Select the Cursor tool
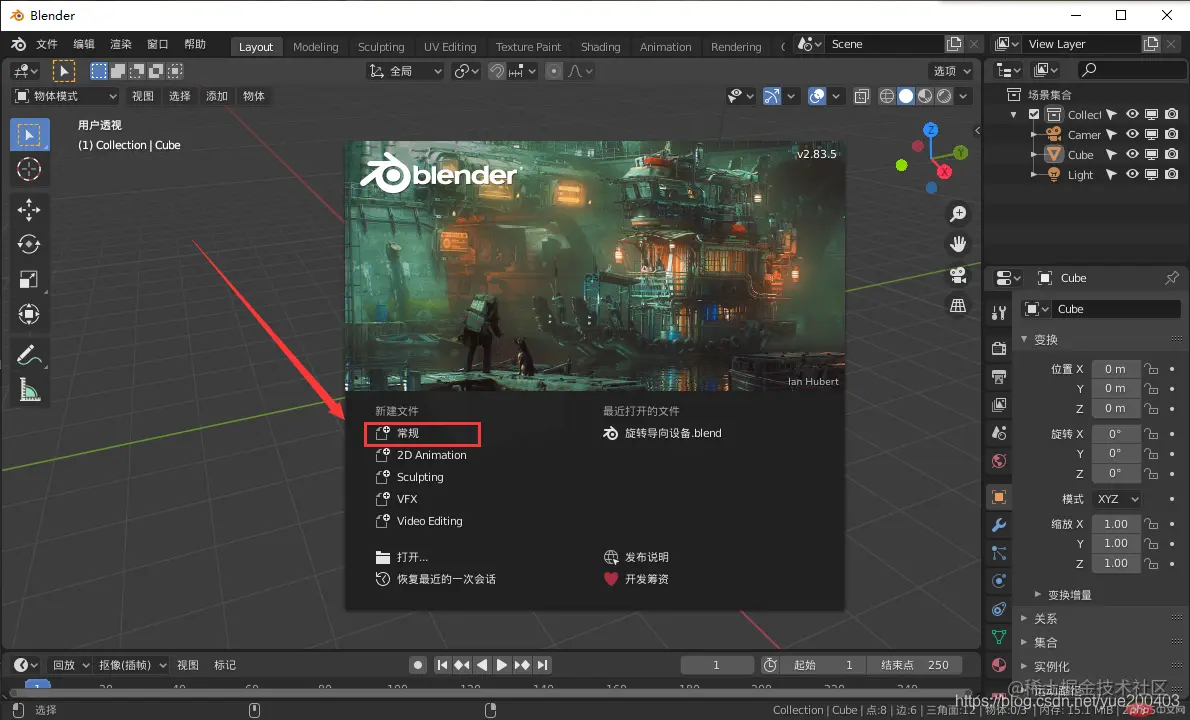Viewport: 1190px width, 720px height. (30, 169)
